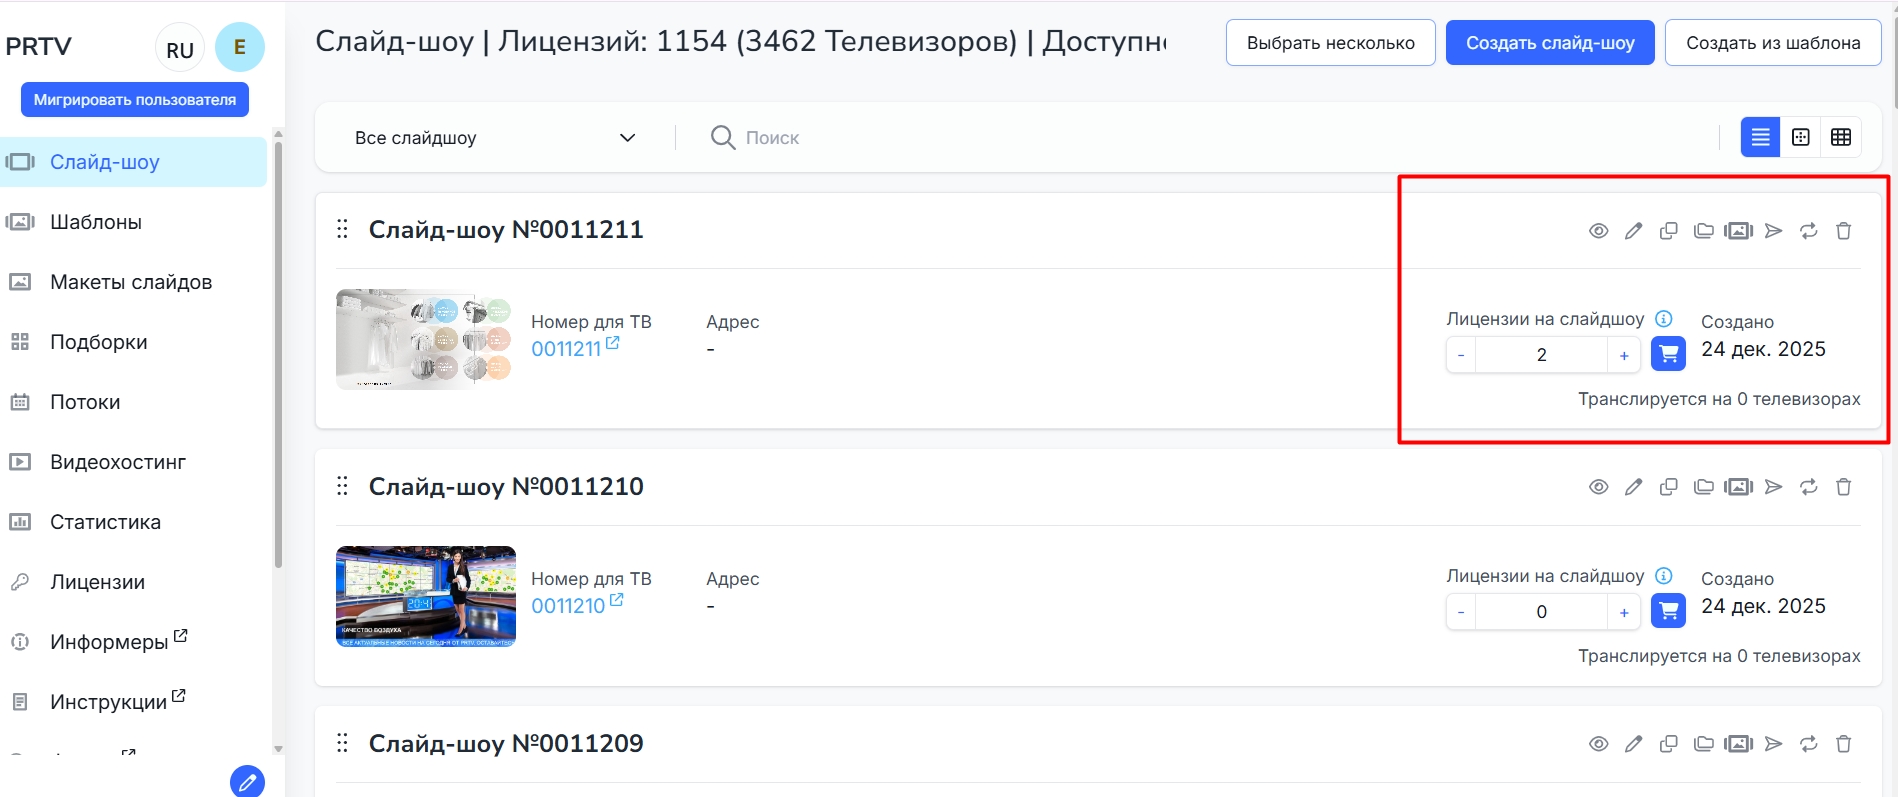The width and height of the screenshot is (1898, 797).
Task: Send Слайд-шоу №0011211 using the paper plane icon
Action: [1773, 231]
